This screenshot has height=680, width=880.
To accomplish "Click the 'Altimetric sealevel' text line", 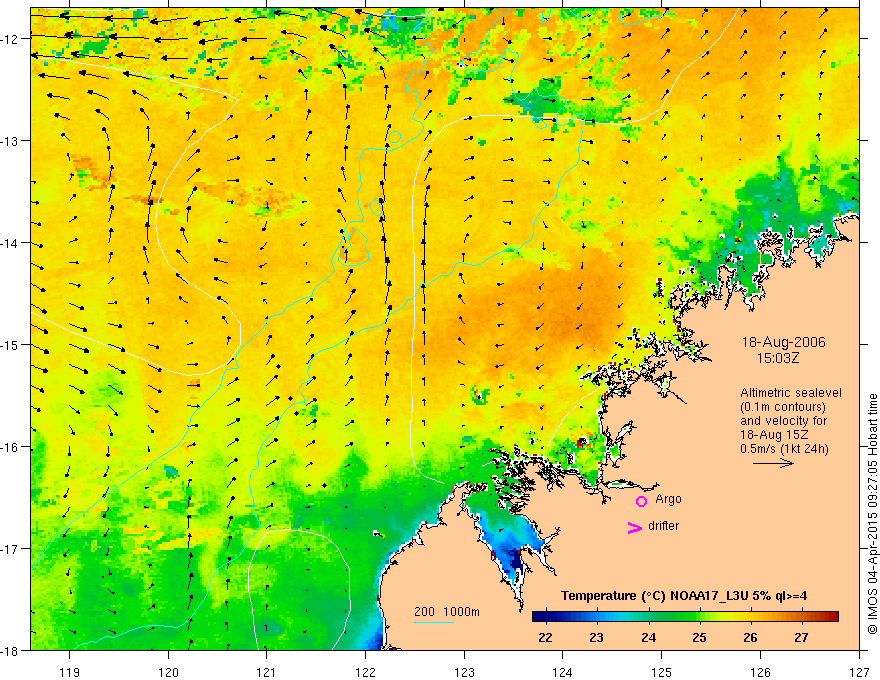I will [791, 393].
